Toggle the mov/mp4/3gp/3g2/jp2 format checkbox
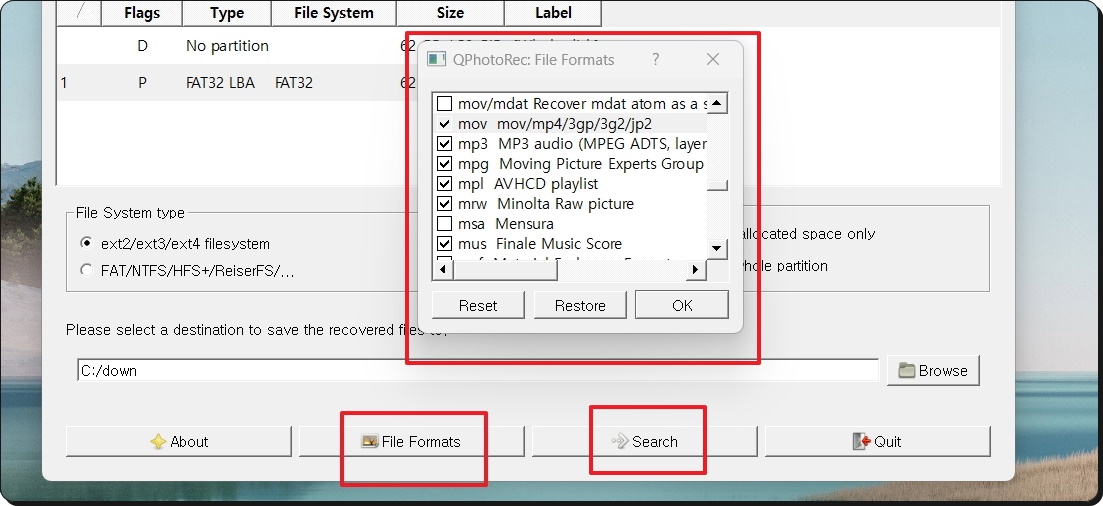1103x506 pixels. click(x=444, y=124)
